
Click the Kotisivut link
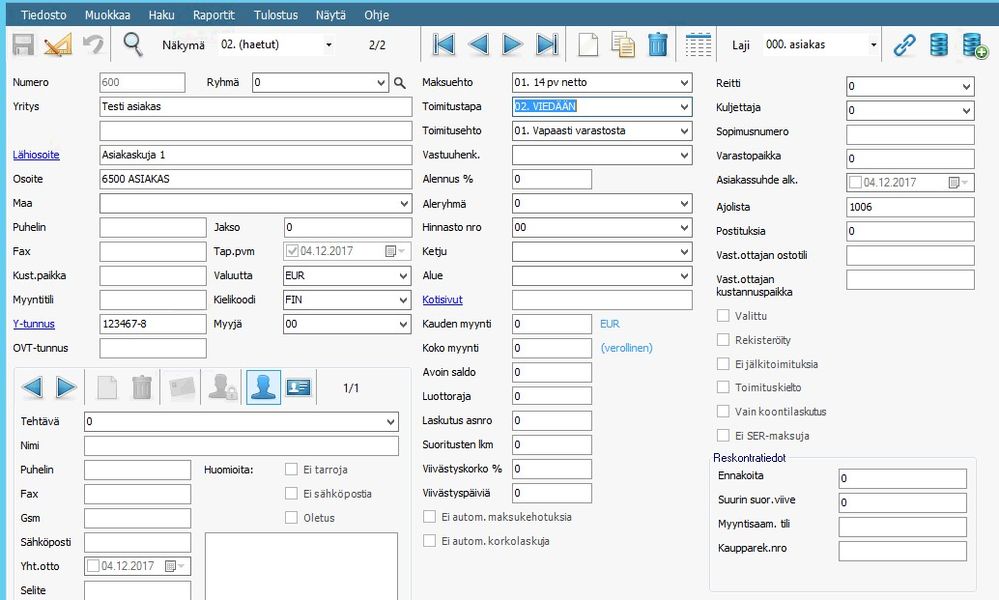(442, 300)
